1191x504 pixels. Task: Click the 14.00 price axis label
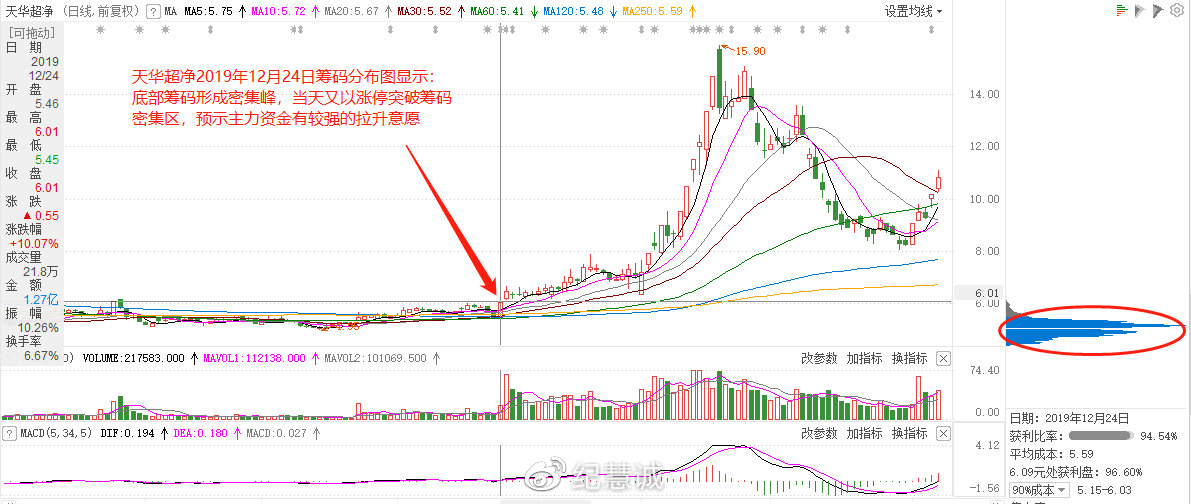click(982, 94)
